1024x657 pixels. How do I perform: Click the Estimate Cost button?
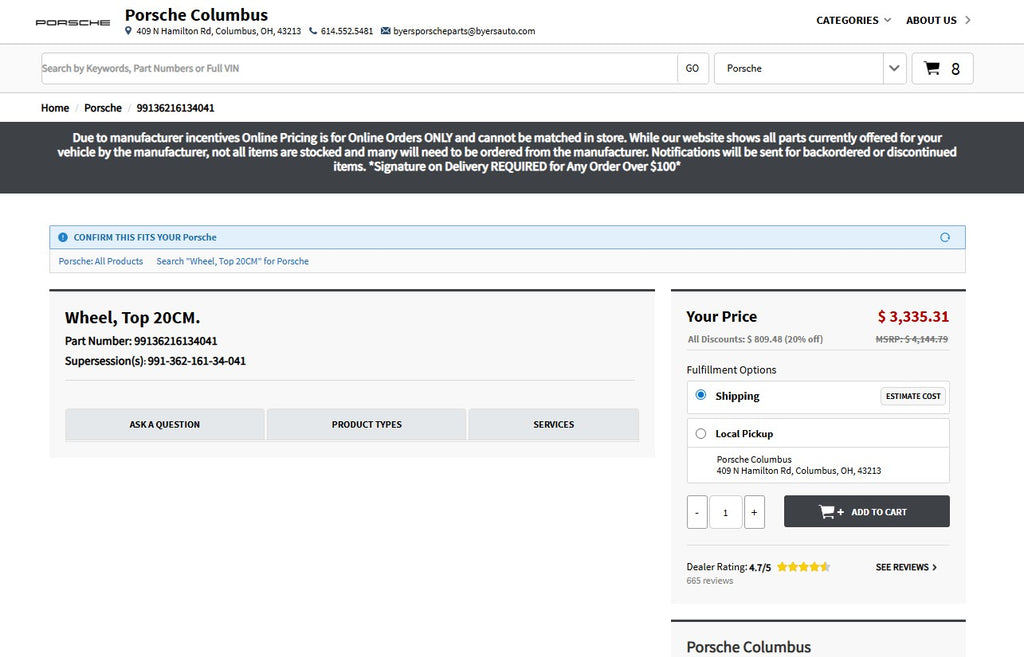coord(912,396)
